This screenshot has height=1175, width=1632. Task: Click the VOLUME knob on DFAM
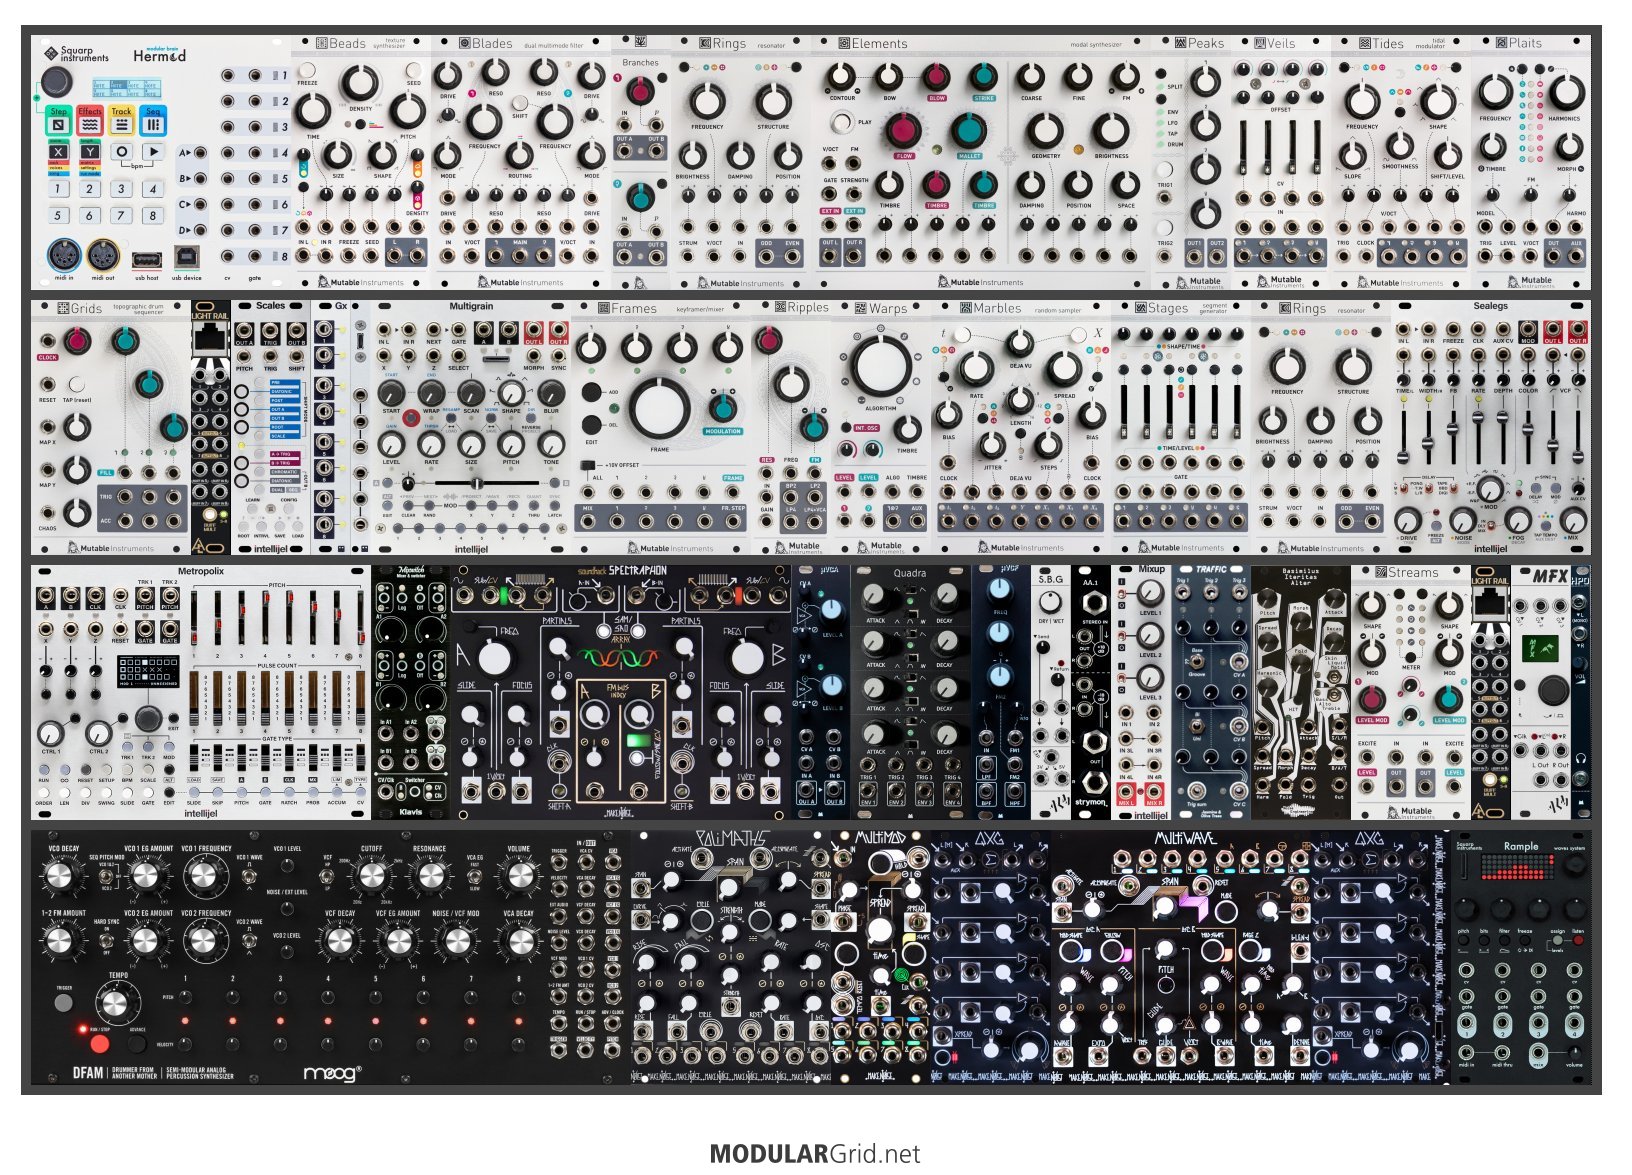tap(518, 877)
